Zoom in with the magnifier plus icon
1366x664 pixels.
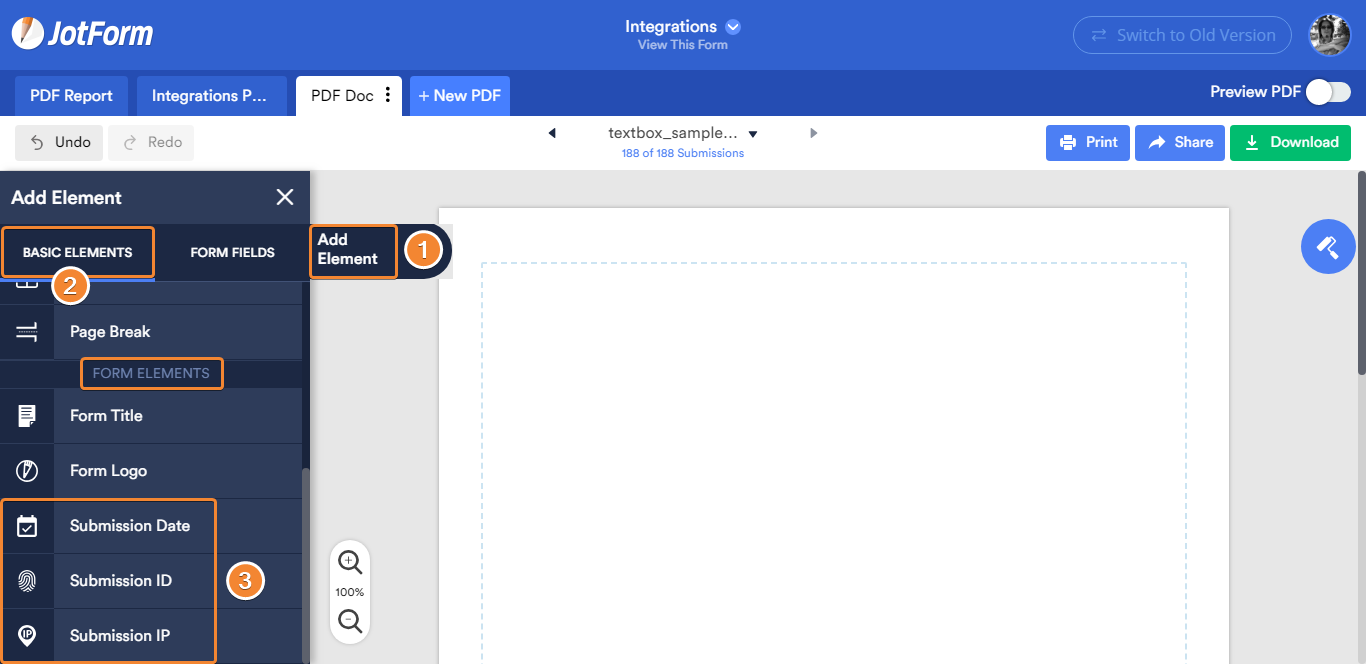tap(350, 563)
